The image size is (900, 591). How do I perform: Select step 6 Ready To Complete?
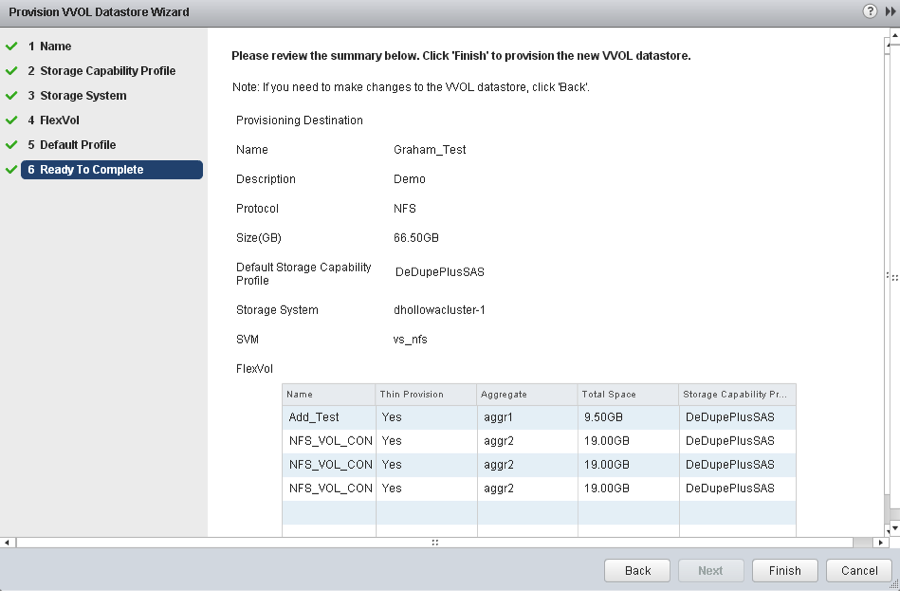[x=112, y=170]
